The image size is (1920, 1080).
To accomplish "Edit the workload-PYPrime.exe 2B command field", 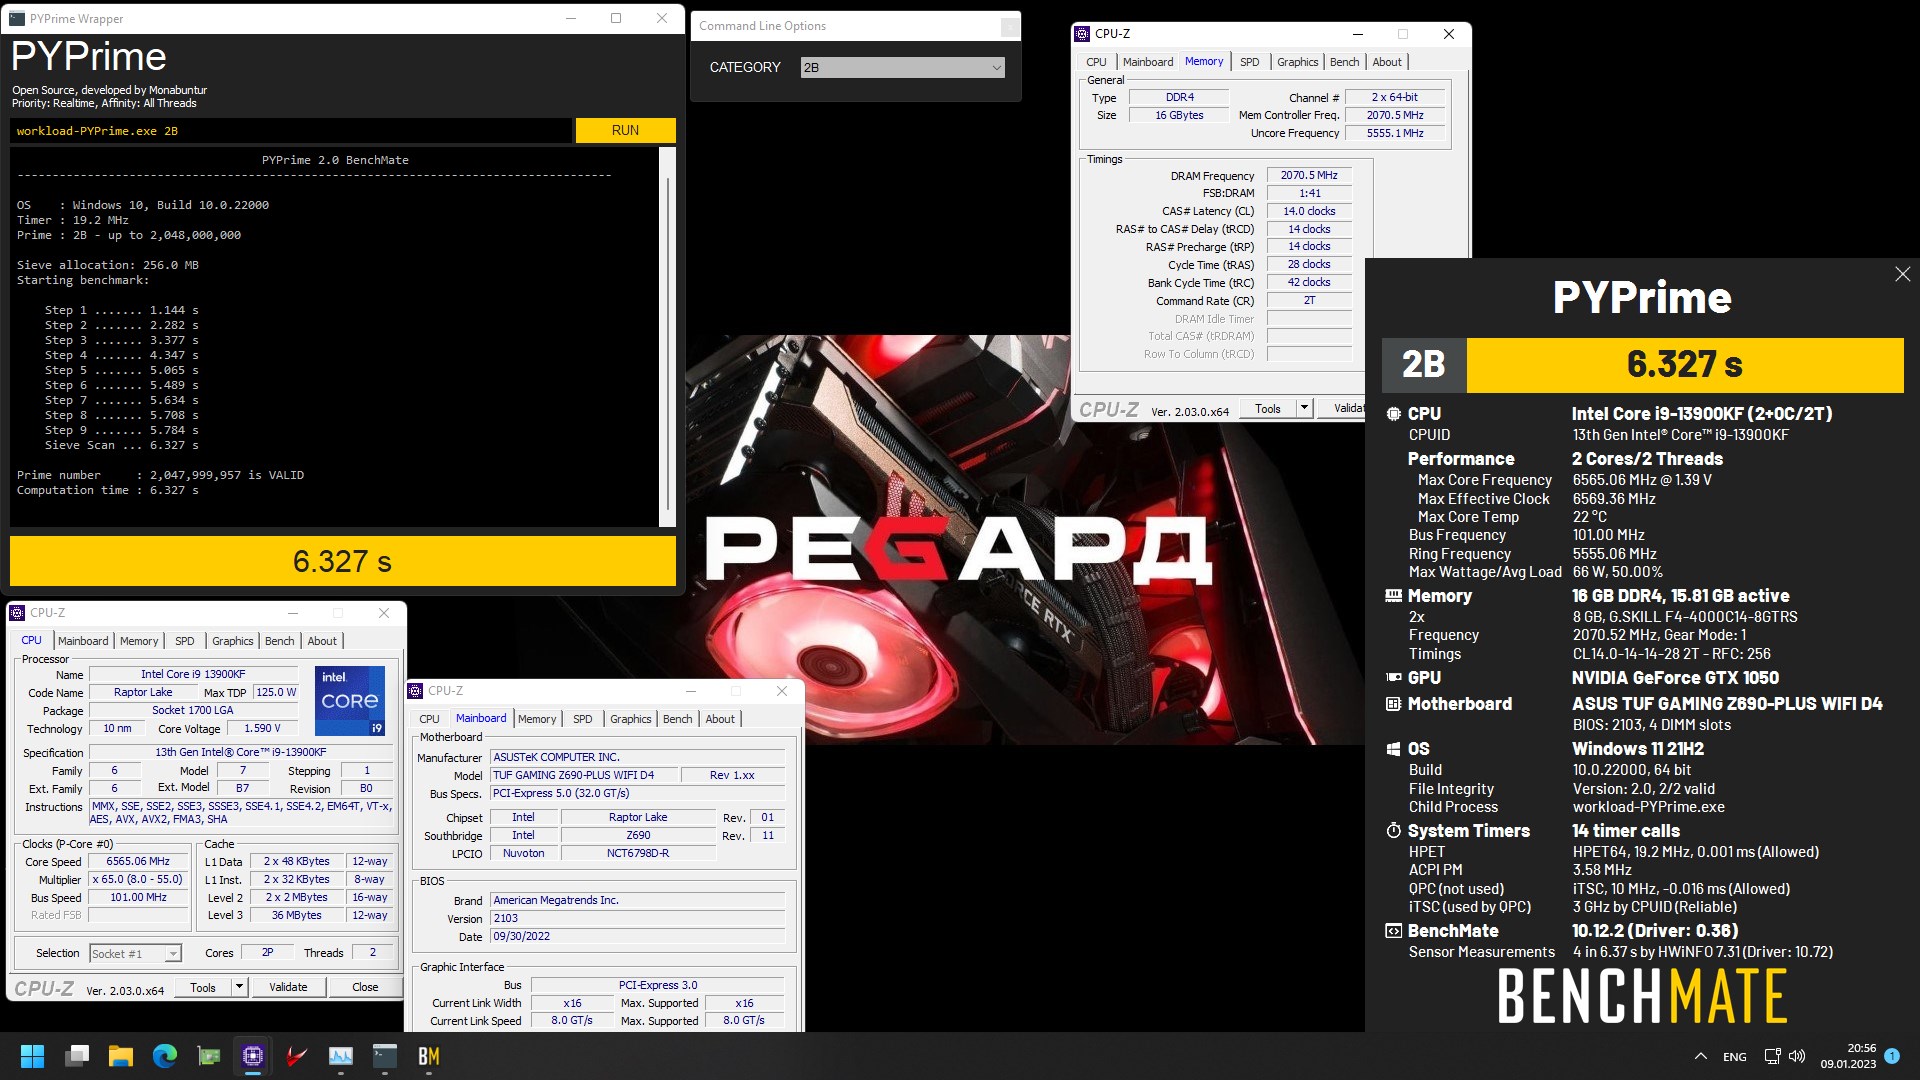I will coord(291,131).
